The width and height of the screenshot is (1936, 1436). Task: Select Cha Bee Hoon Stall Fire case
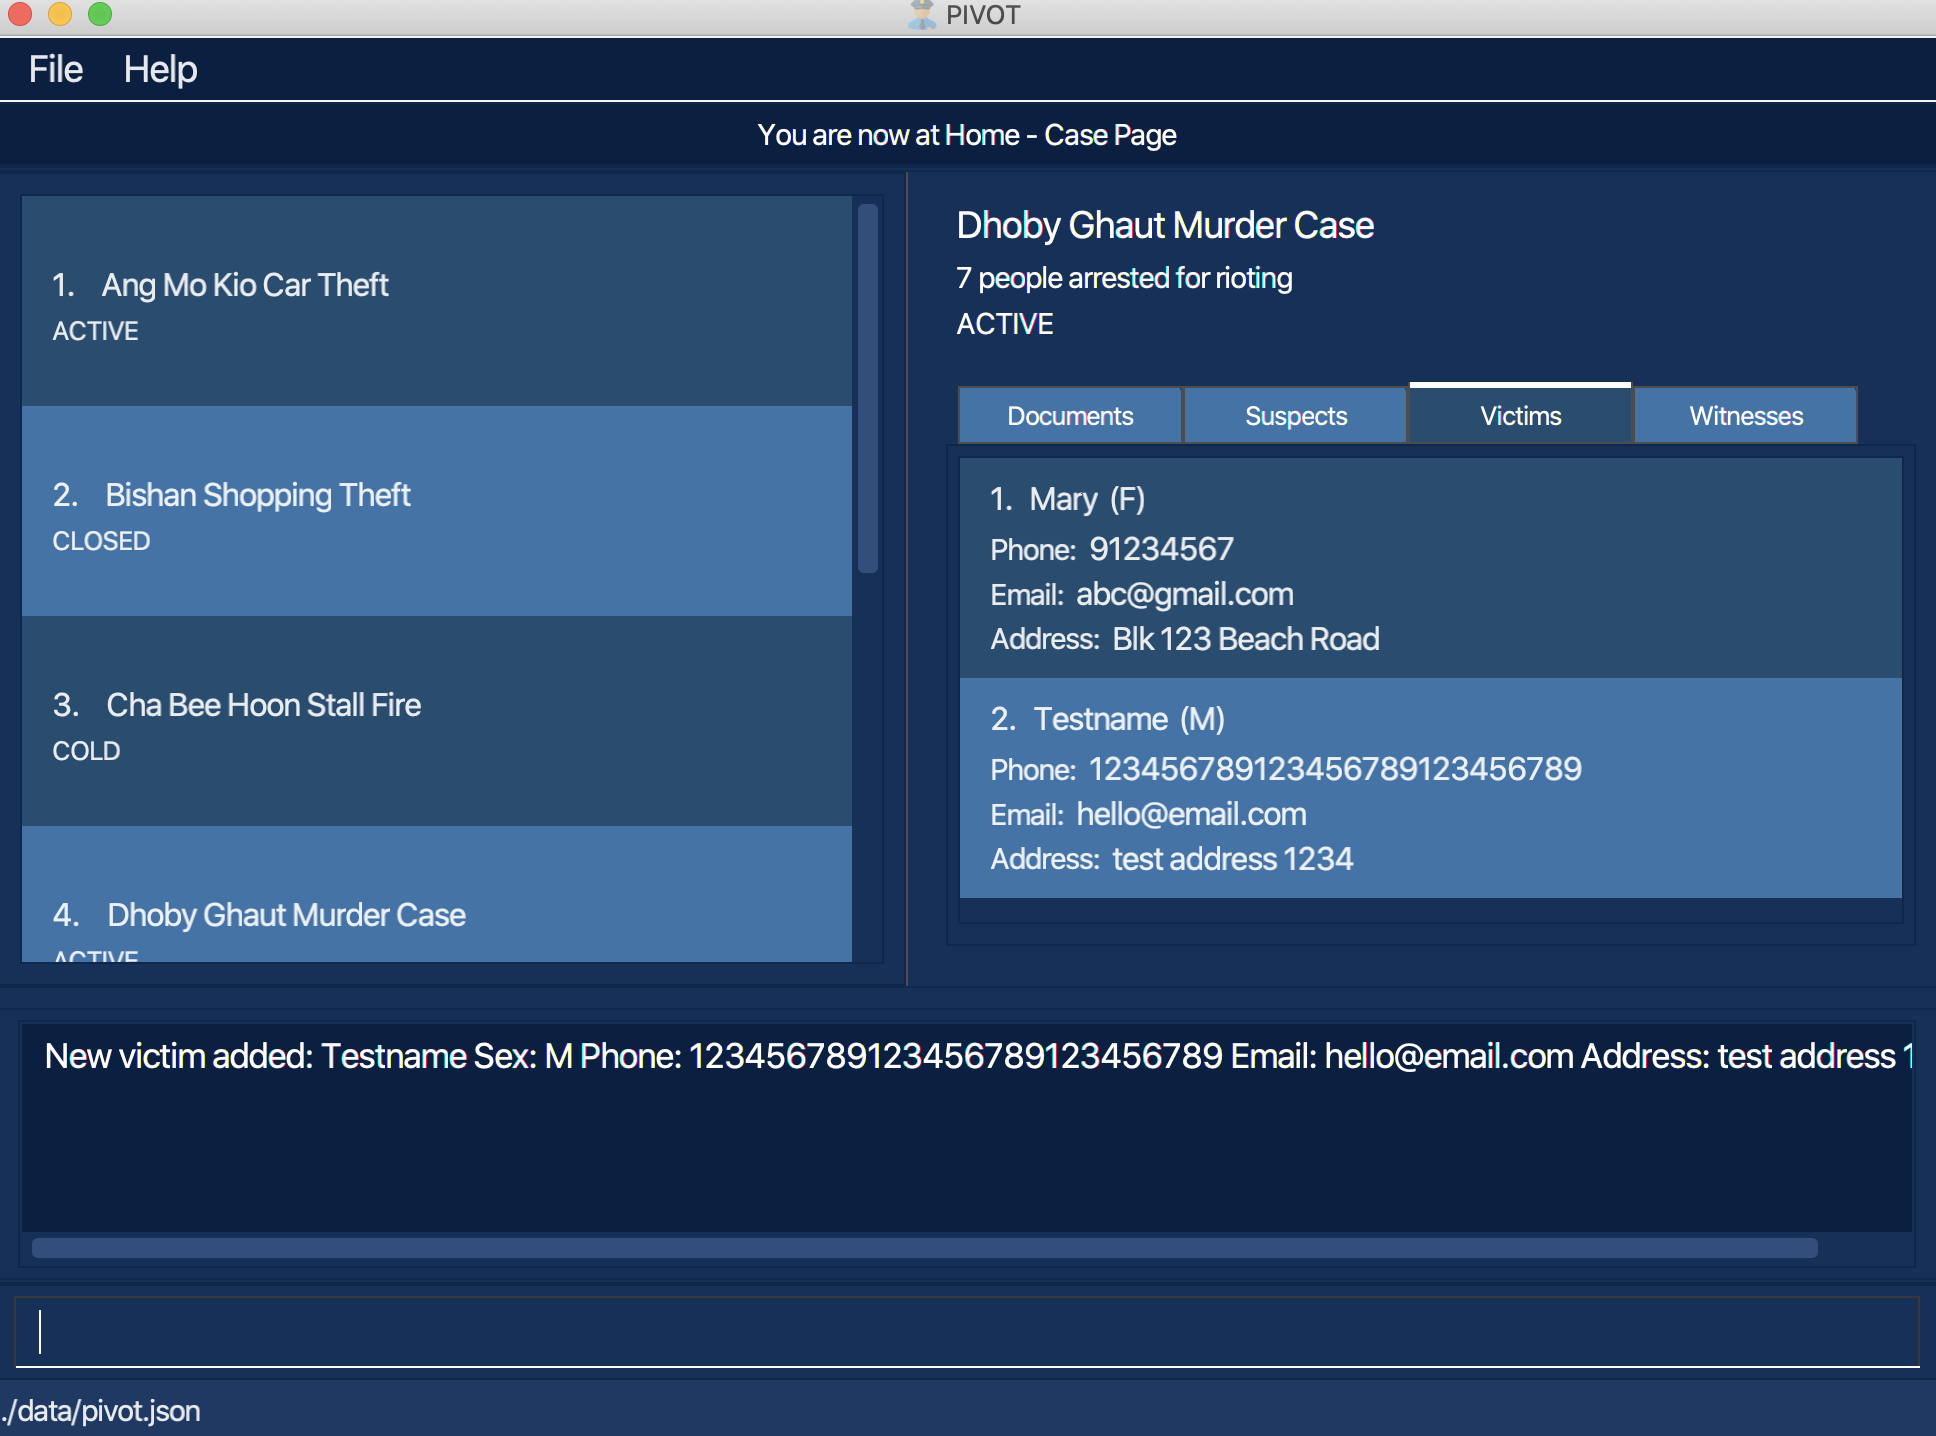pos(437,721)
